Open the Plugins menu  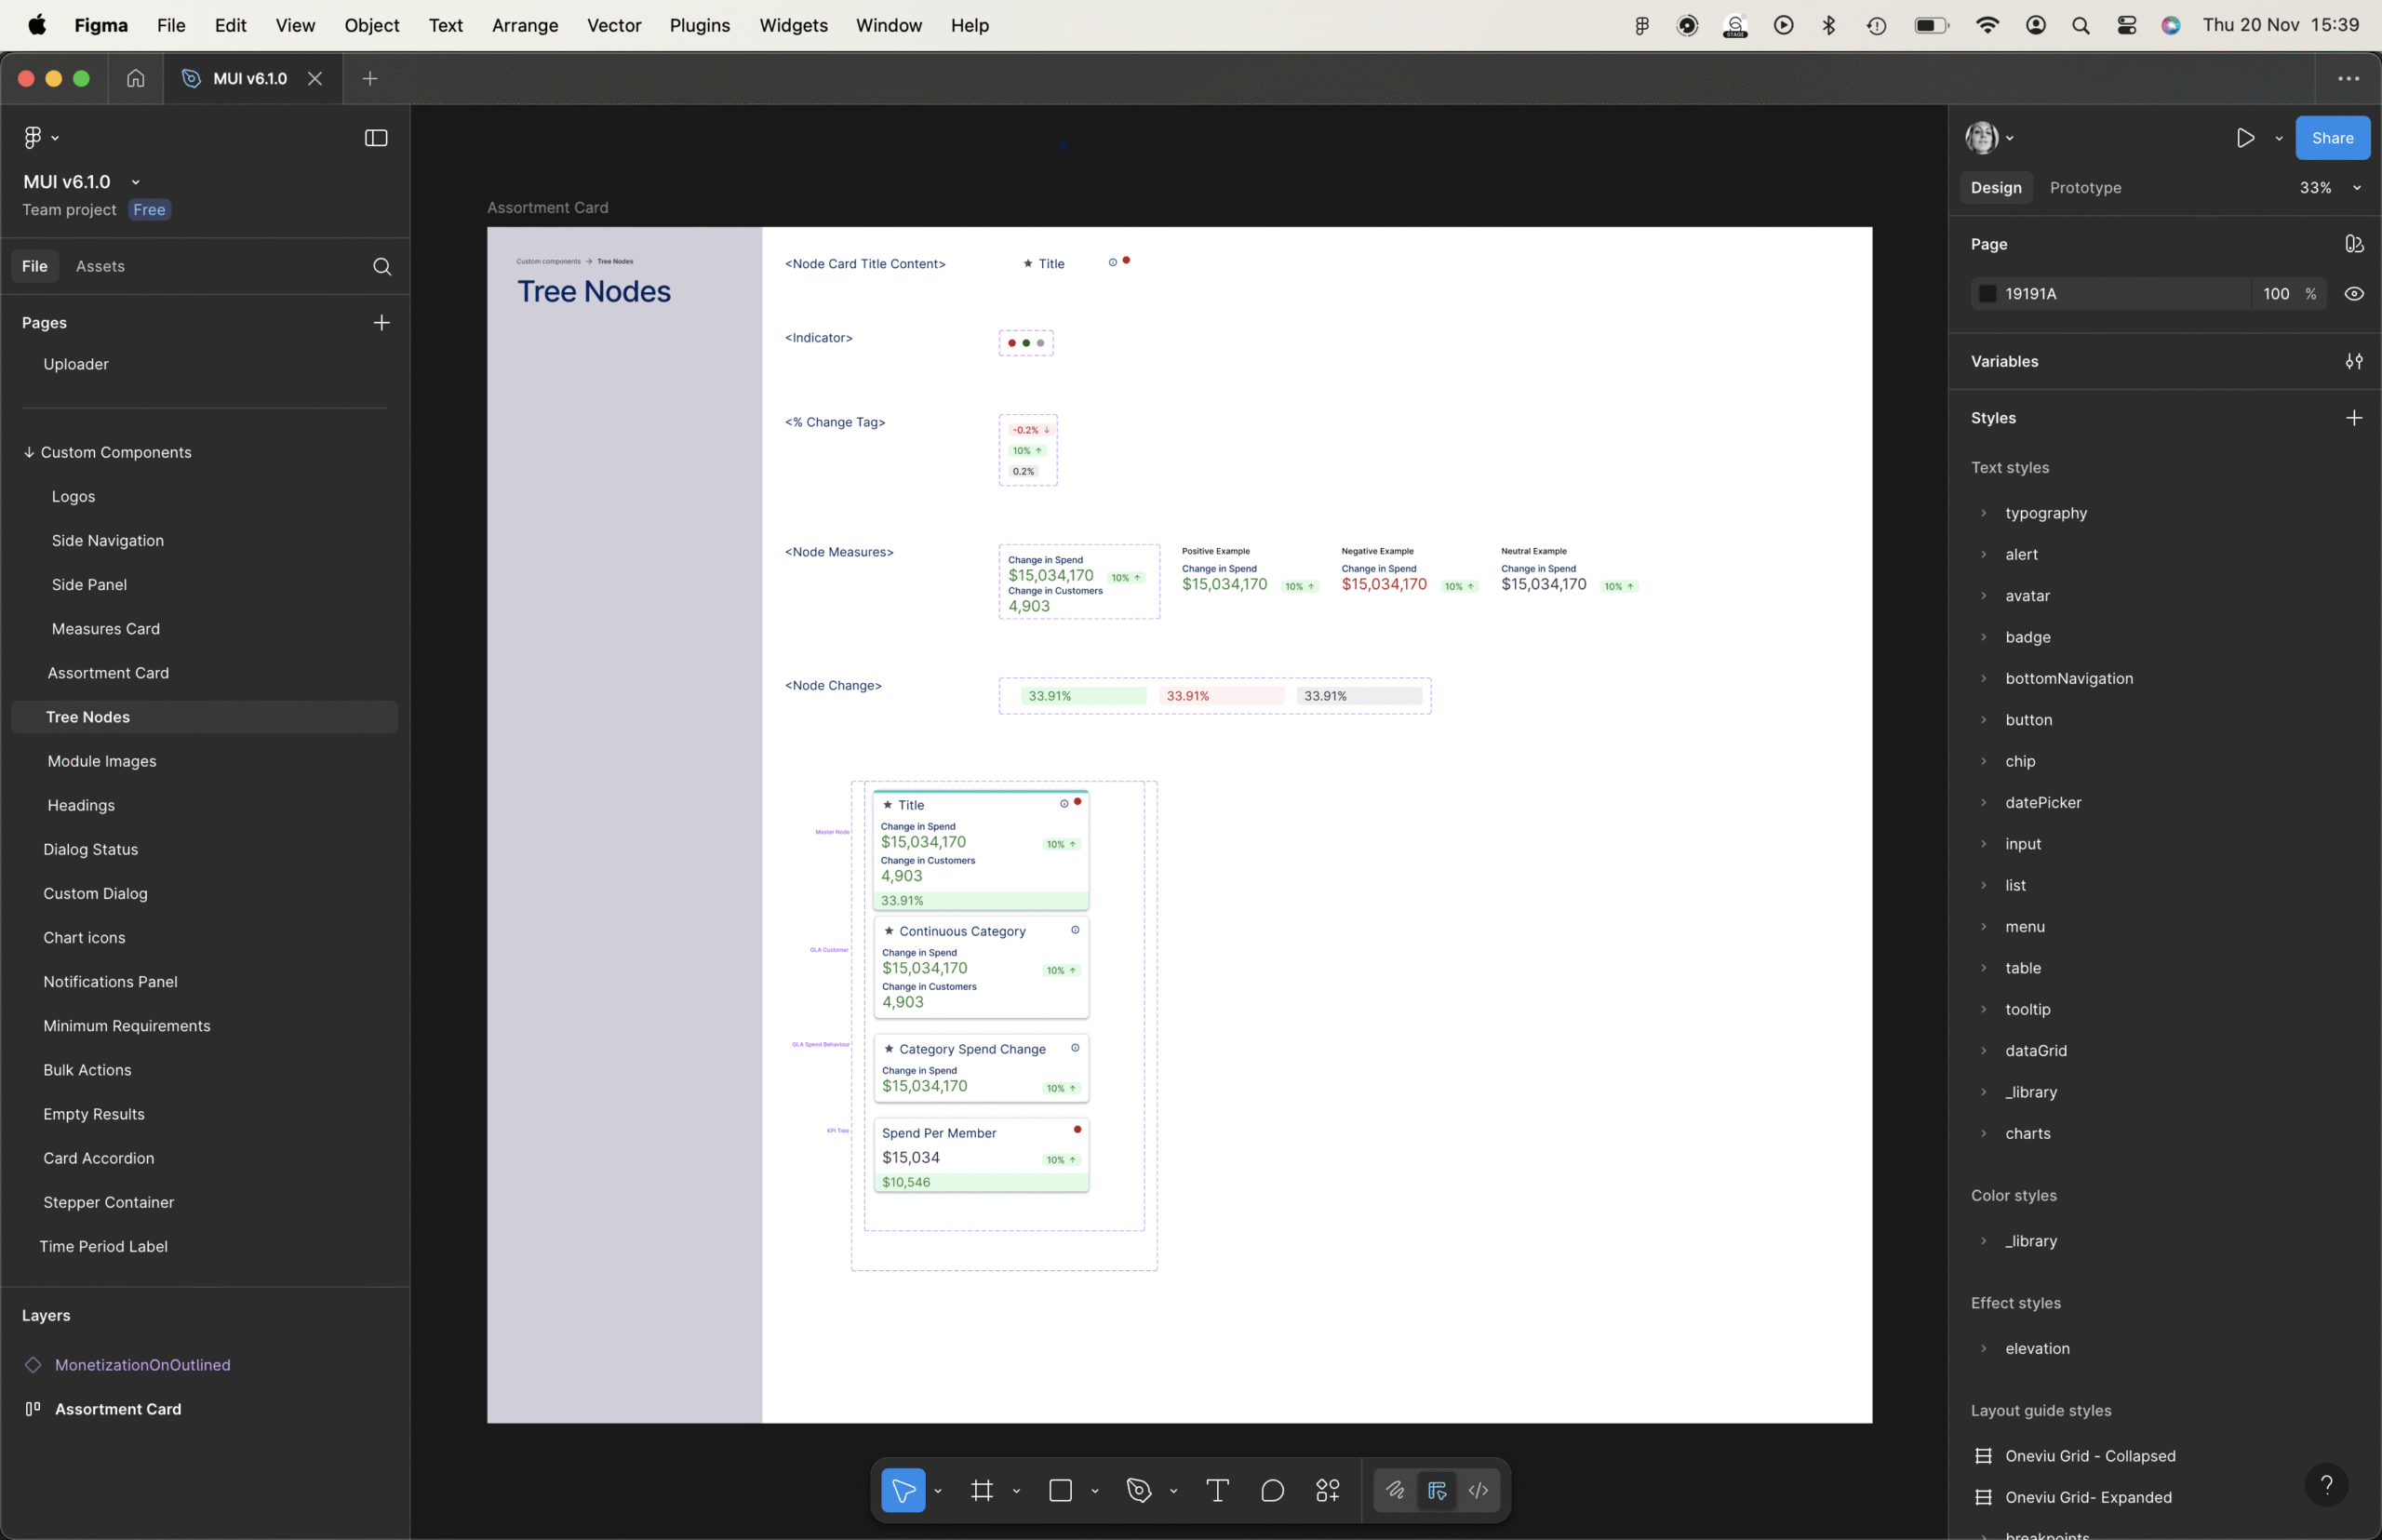pyautogui.click(x=699, y=25)
